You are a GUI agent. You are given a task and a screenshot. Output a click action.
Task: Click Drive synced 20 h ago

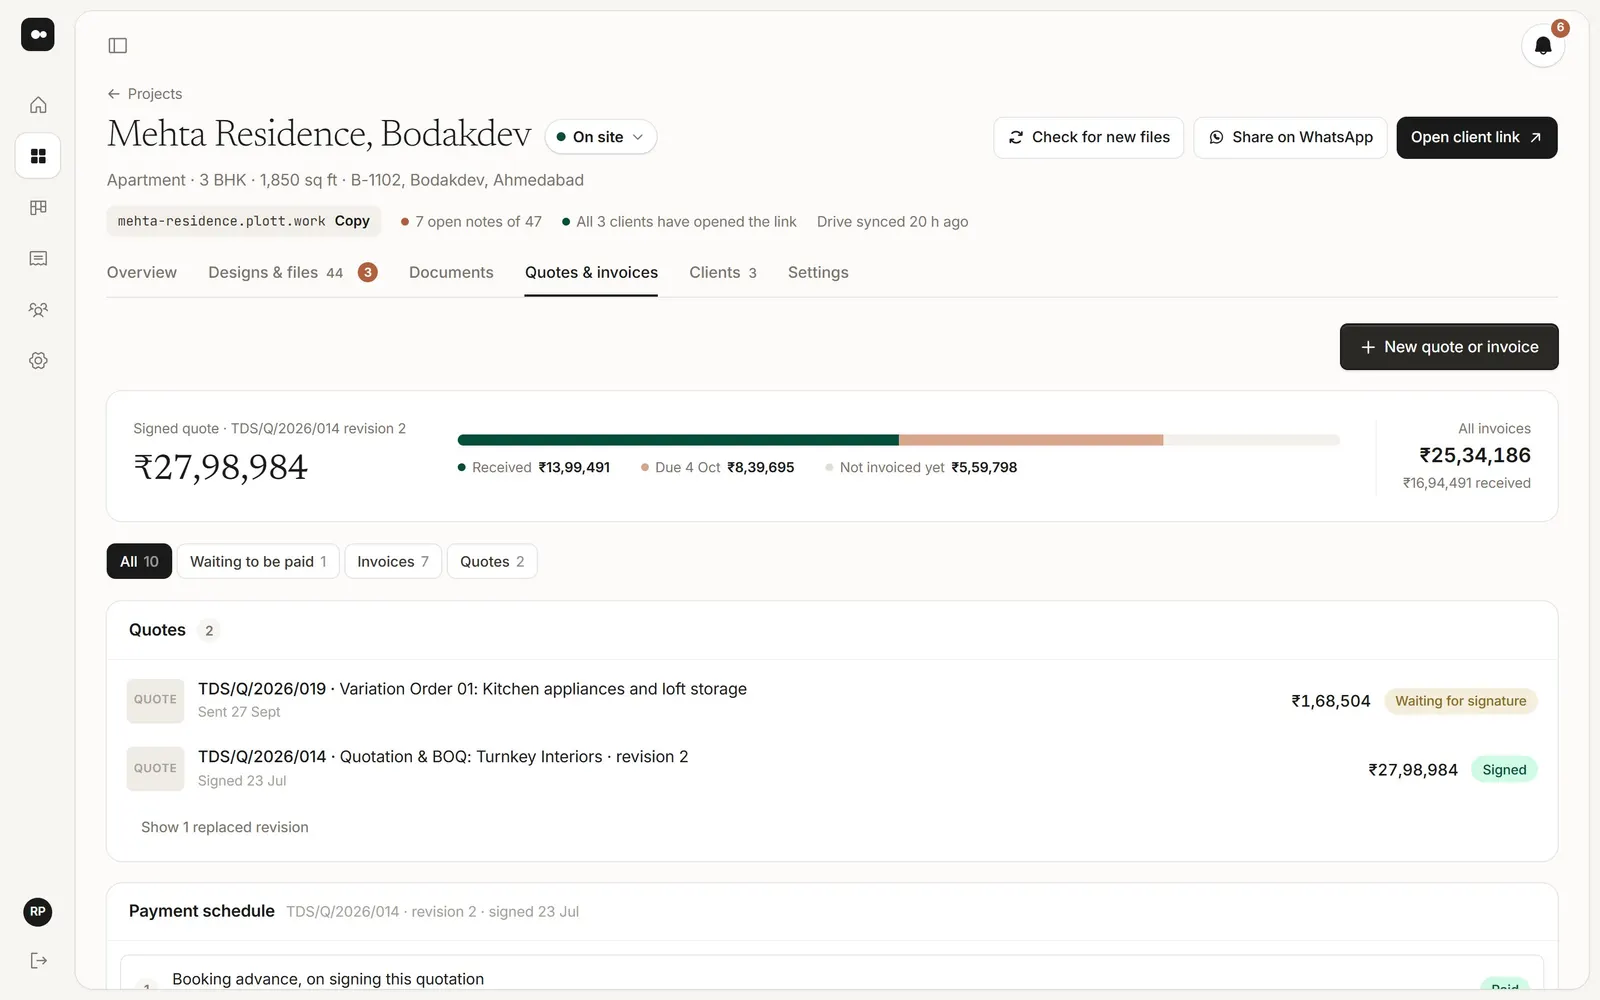point(892,222)
